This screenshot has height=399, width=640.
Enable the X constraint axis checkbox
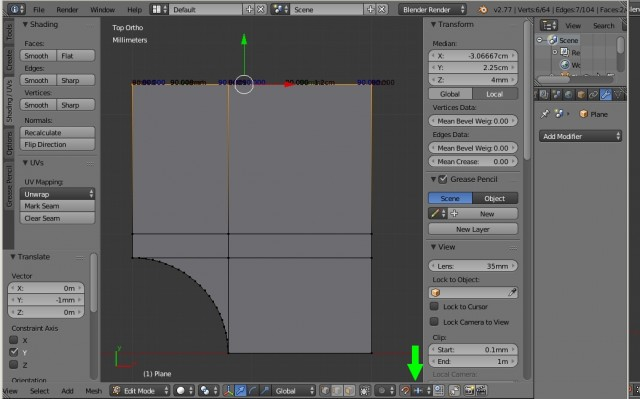click(x=13, y=340)
